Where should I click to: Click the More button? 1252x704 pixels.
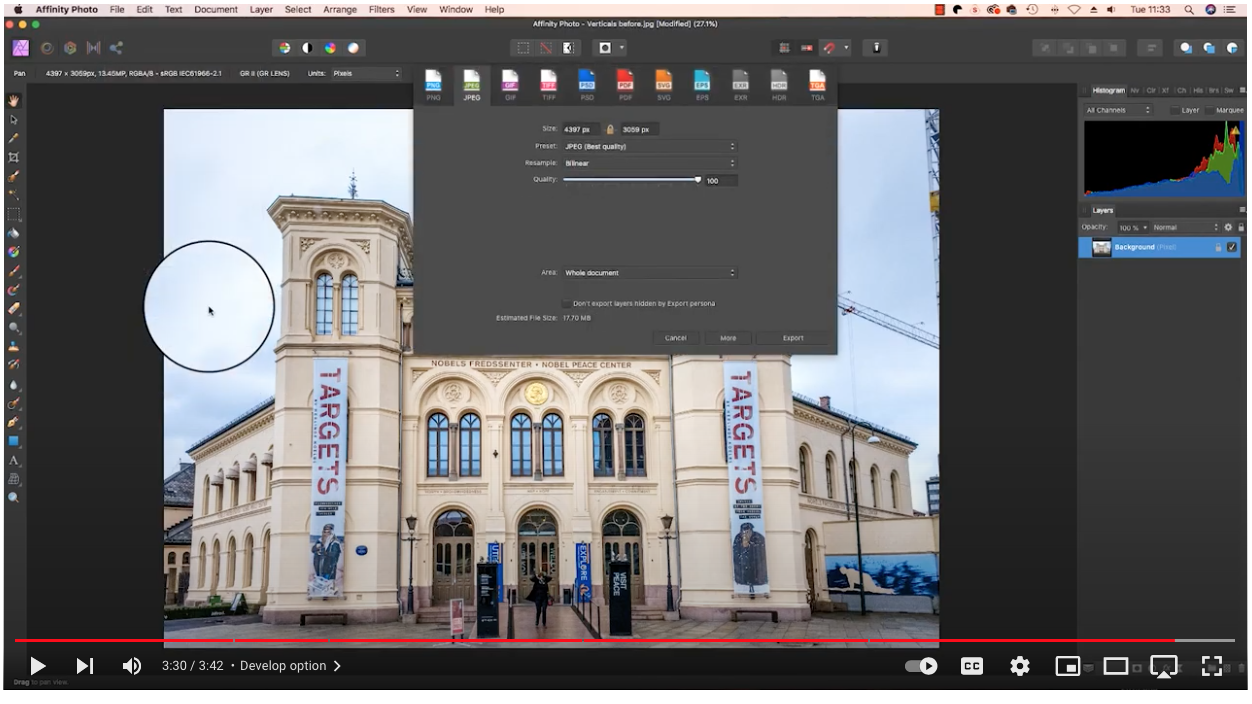coord(728,338)
